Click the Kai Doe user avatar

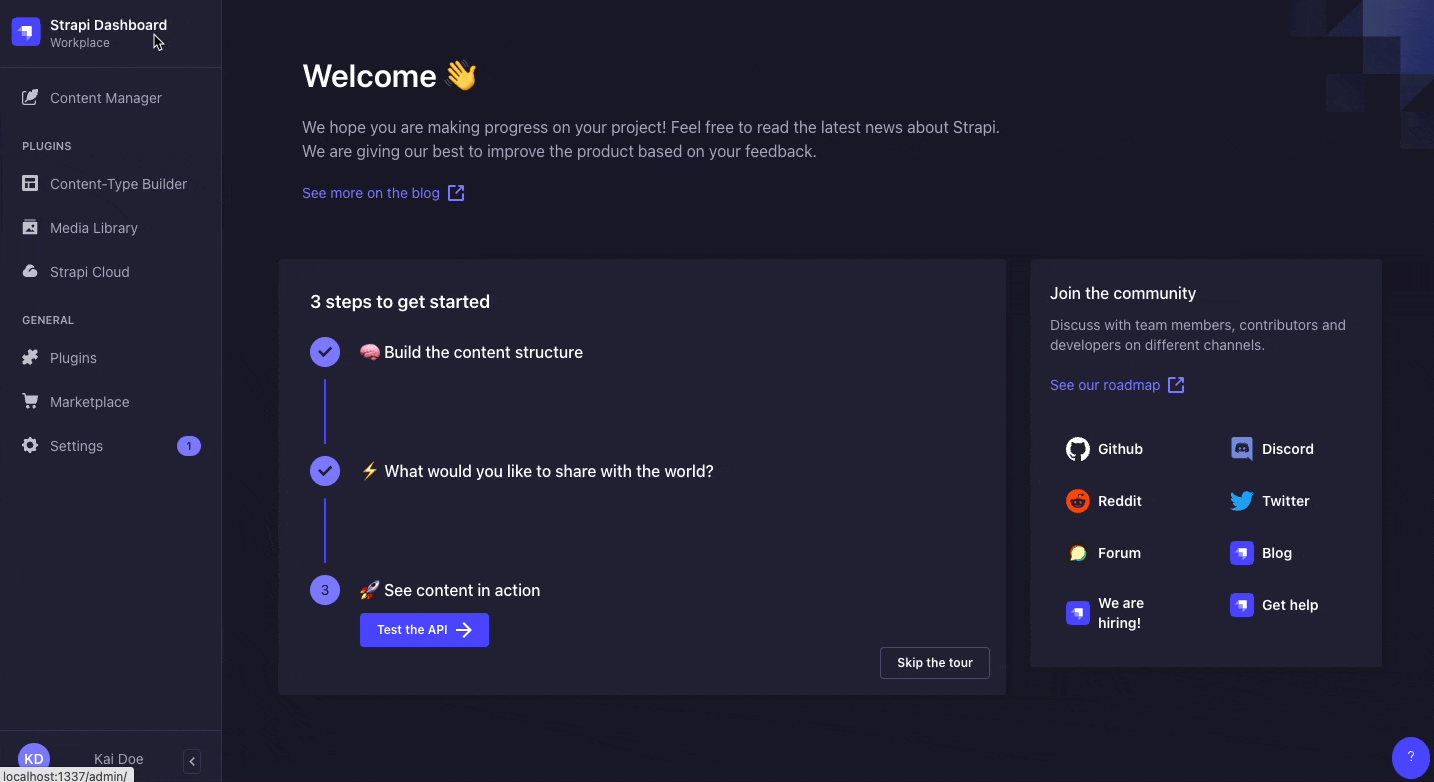coord(33,758)
